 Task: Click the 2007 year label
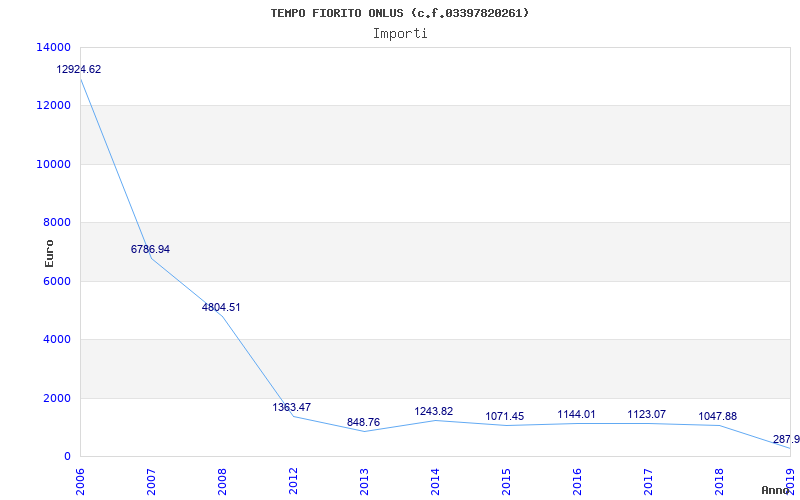151,481
